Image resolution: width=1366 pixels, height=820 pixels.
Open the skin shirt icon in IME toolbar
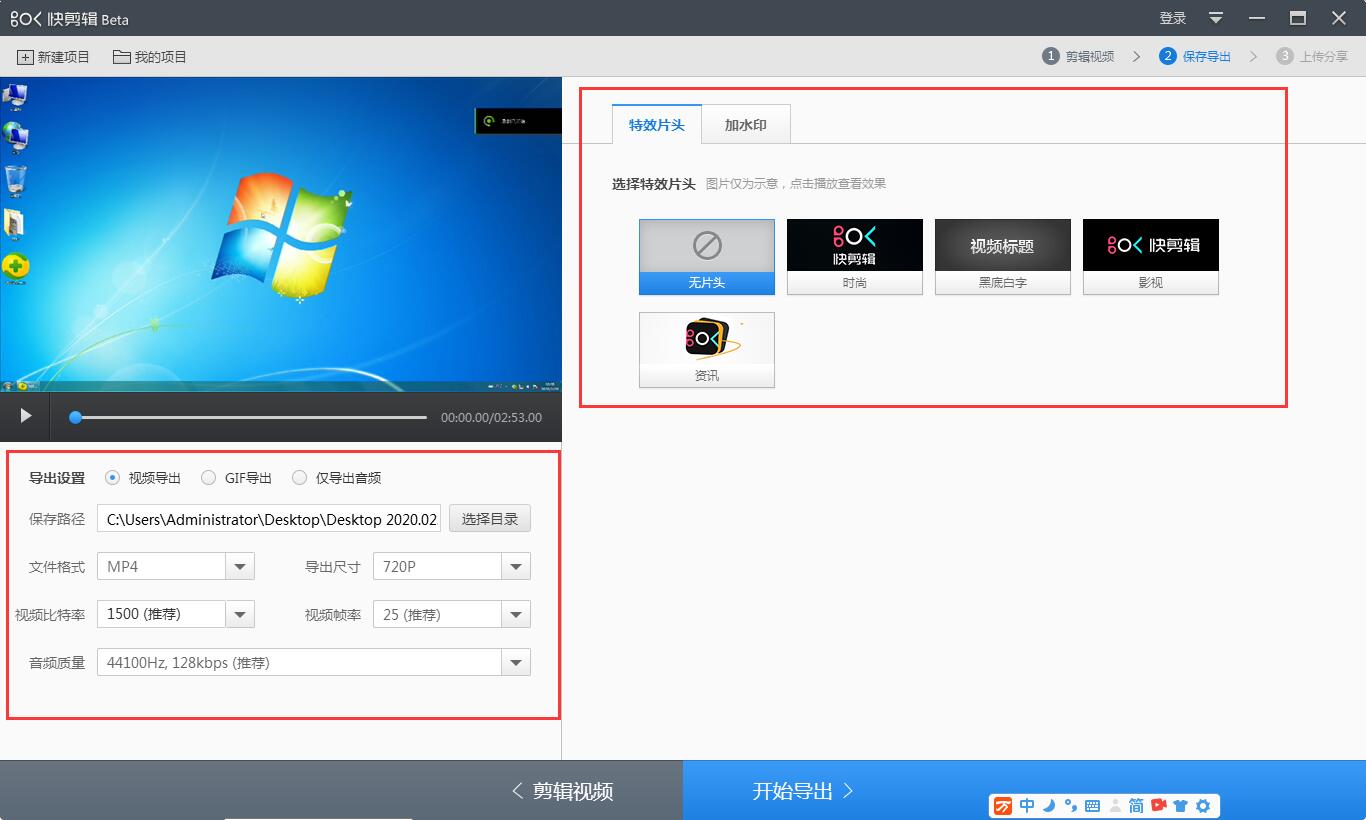pos(1181,806)
